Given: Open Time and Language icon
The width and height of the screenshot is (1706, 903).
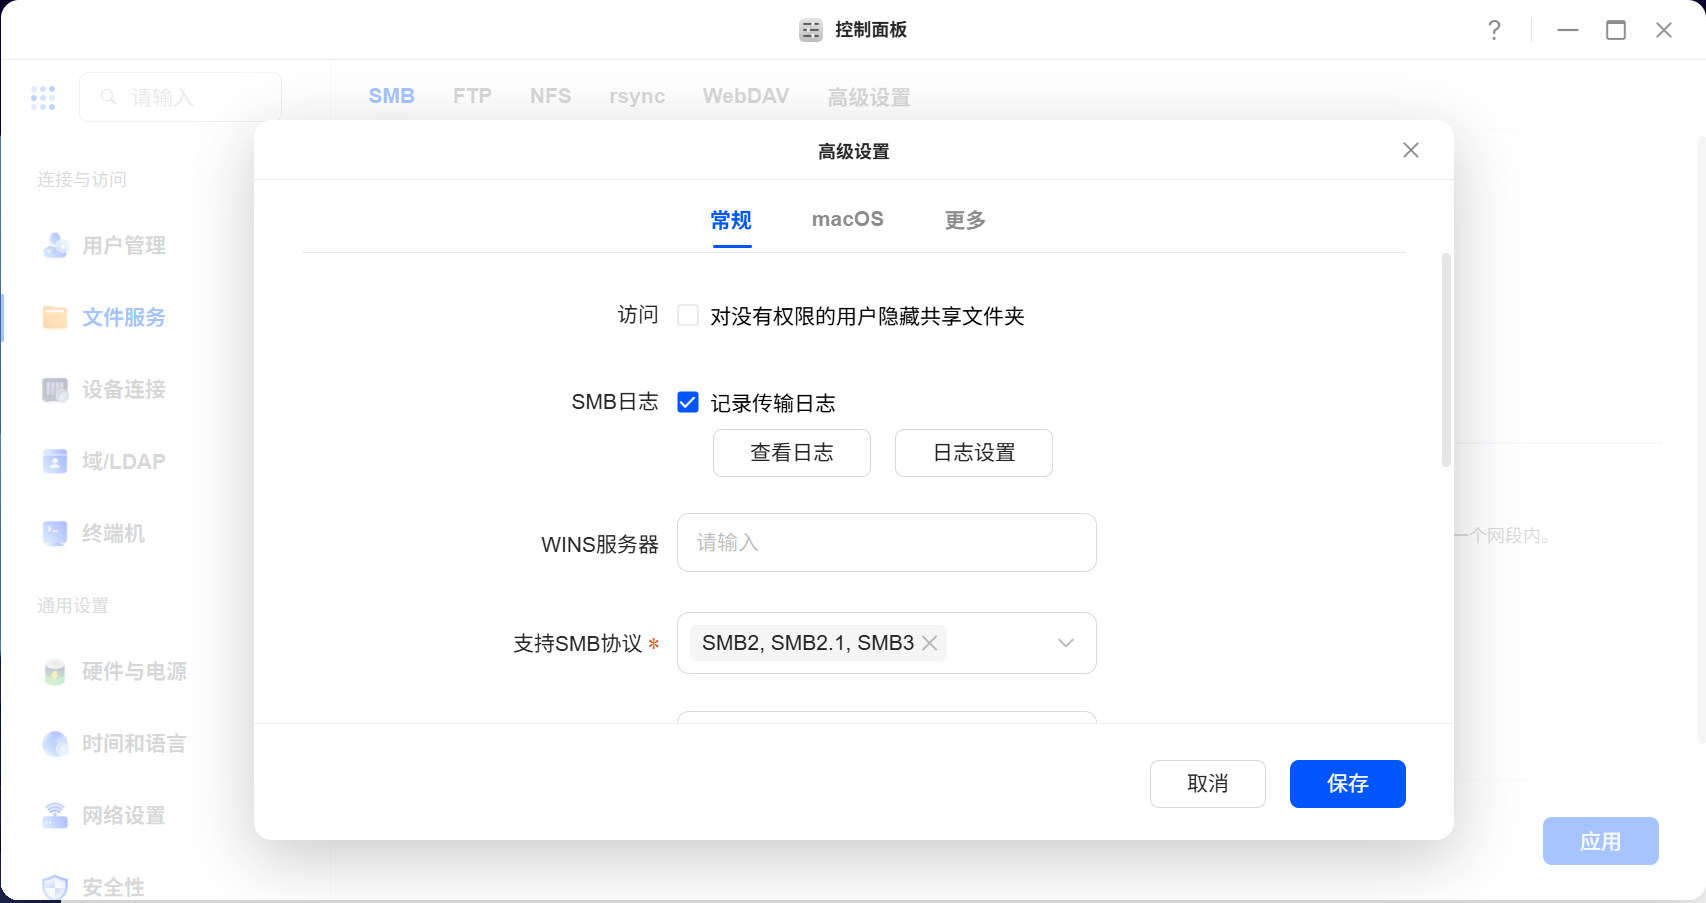Looking at the screenshot, I should click(55, 743).
